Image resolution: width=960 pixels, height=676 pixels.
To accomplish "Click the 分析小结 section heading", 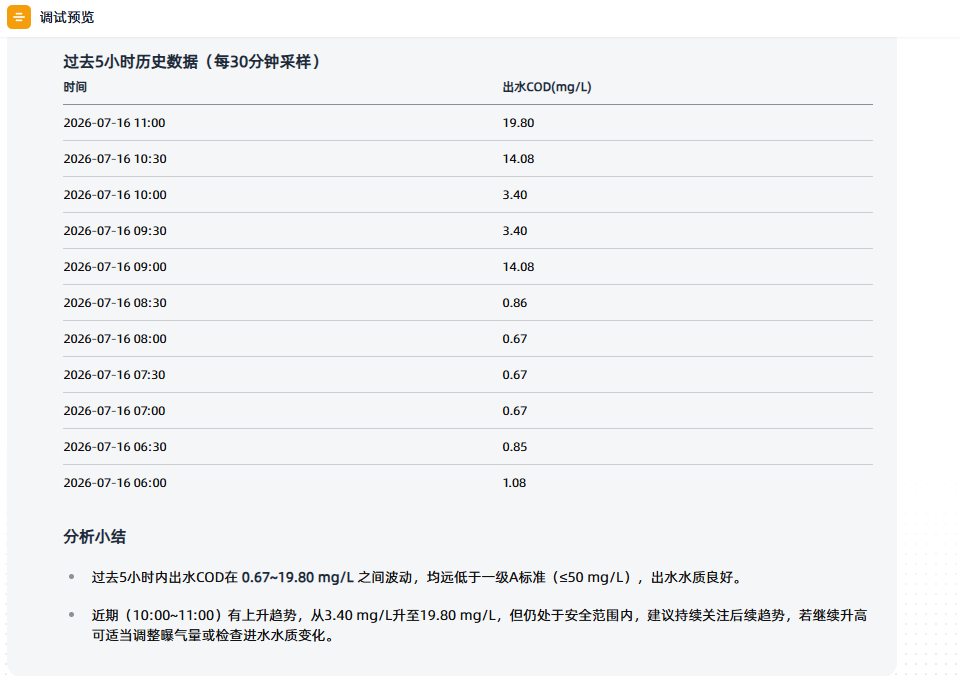I will [94, 537].
